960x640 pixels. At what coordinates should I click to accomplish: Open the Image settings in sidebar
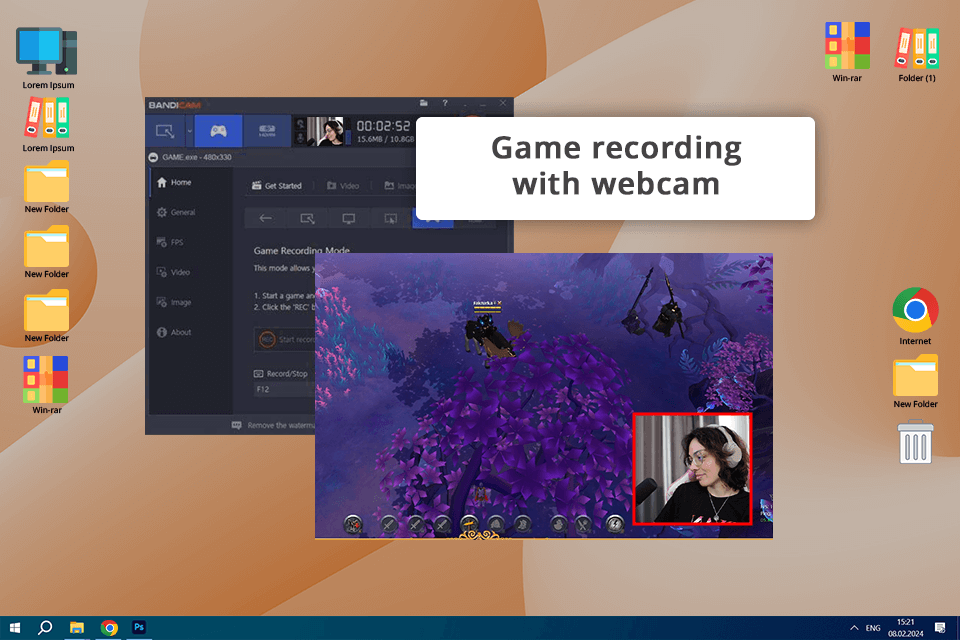(x=174, y=302)
